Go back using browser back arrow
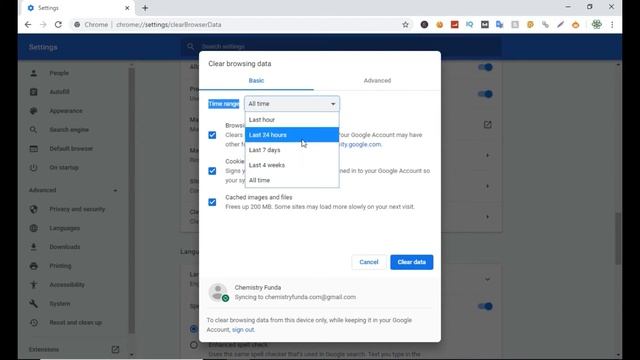The height and width of the screenshot is (360, 640). (x=28, y=24)
